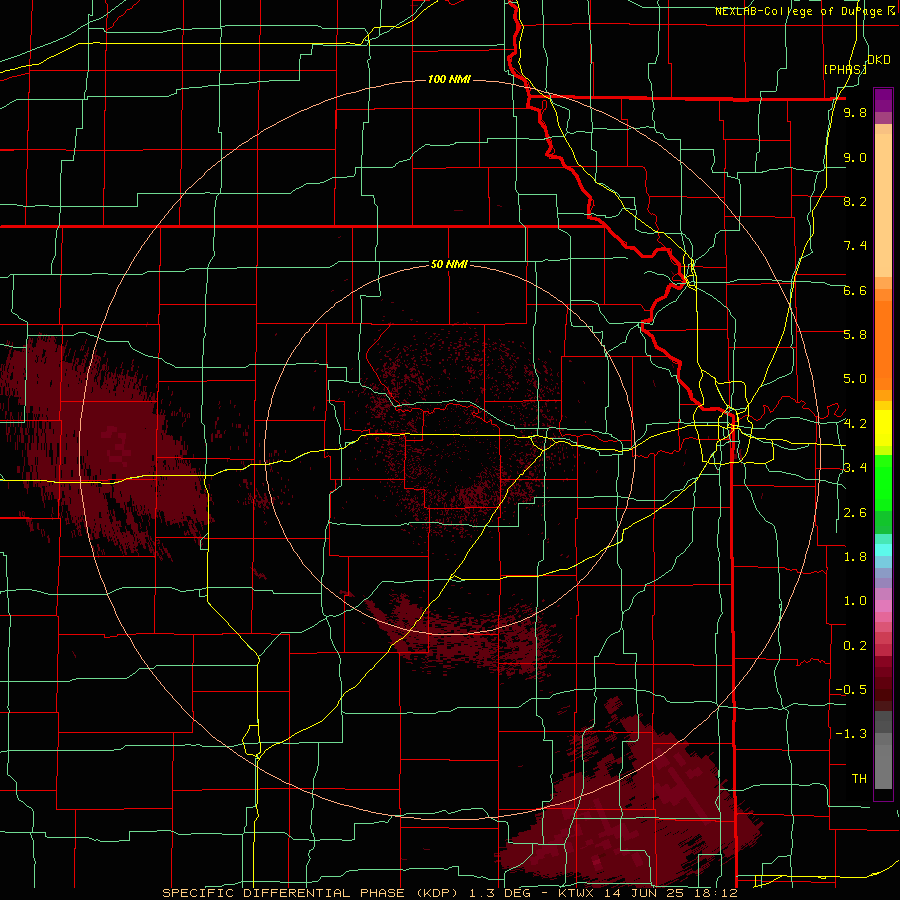Select the 50 NMI range ring label
The image size is (900, 900).
pyautogui.click(x=449, y=264)
